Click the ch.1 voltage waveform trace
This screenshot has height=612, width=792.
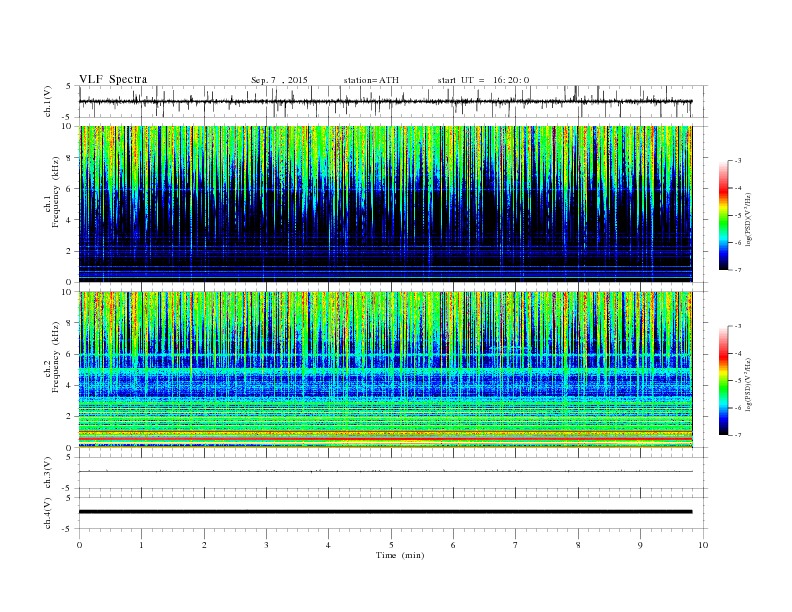385,101
